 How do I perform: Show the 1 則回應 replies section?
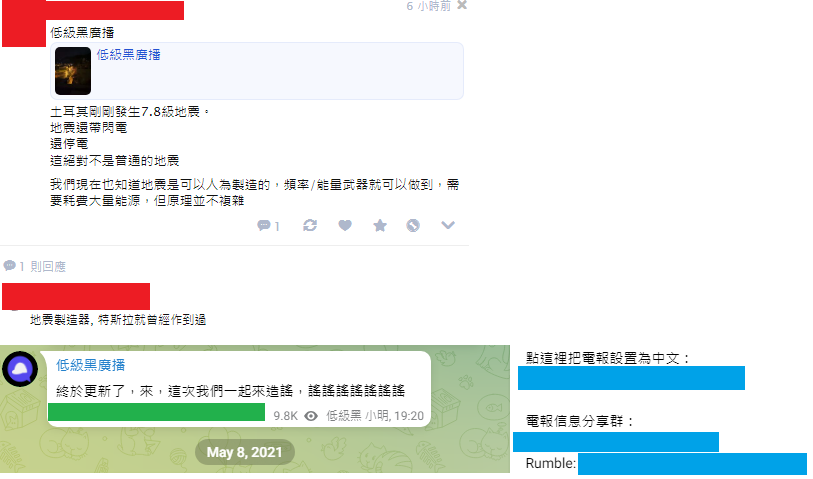[35, 266]
